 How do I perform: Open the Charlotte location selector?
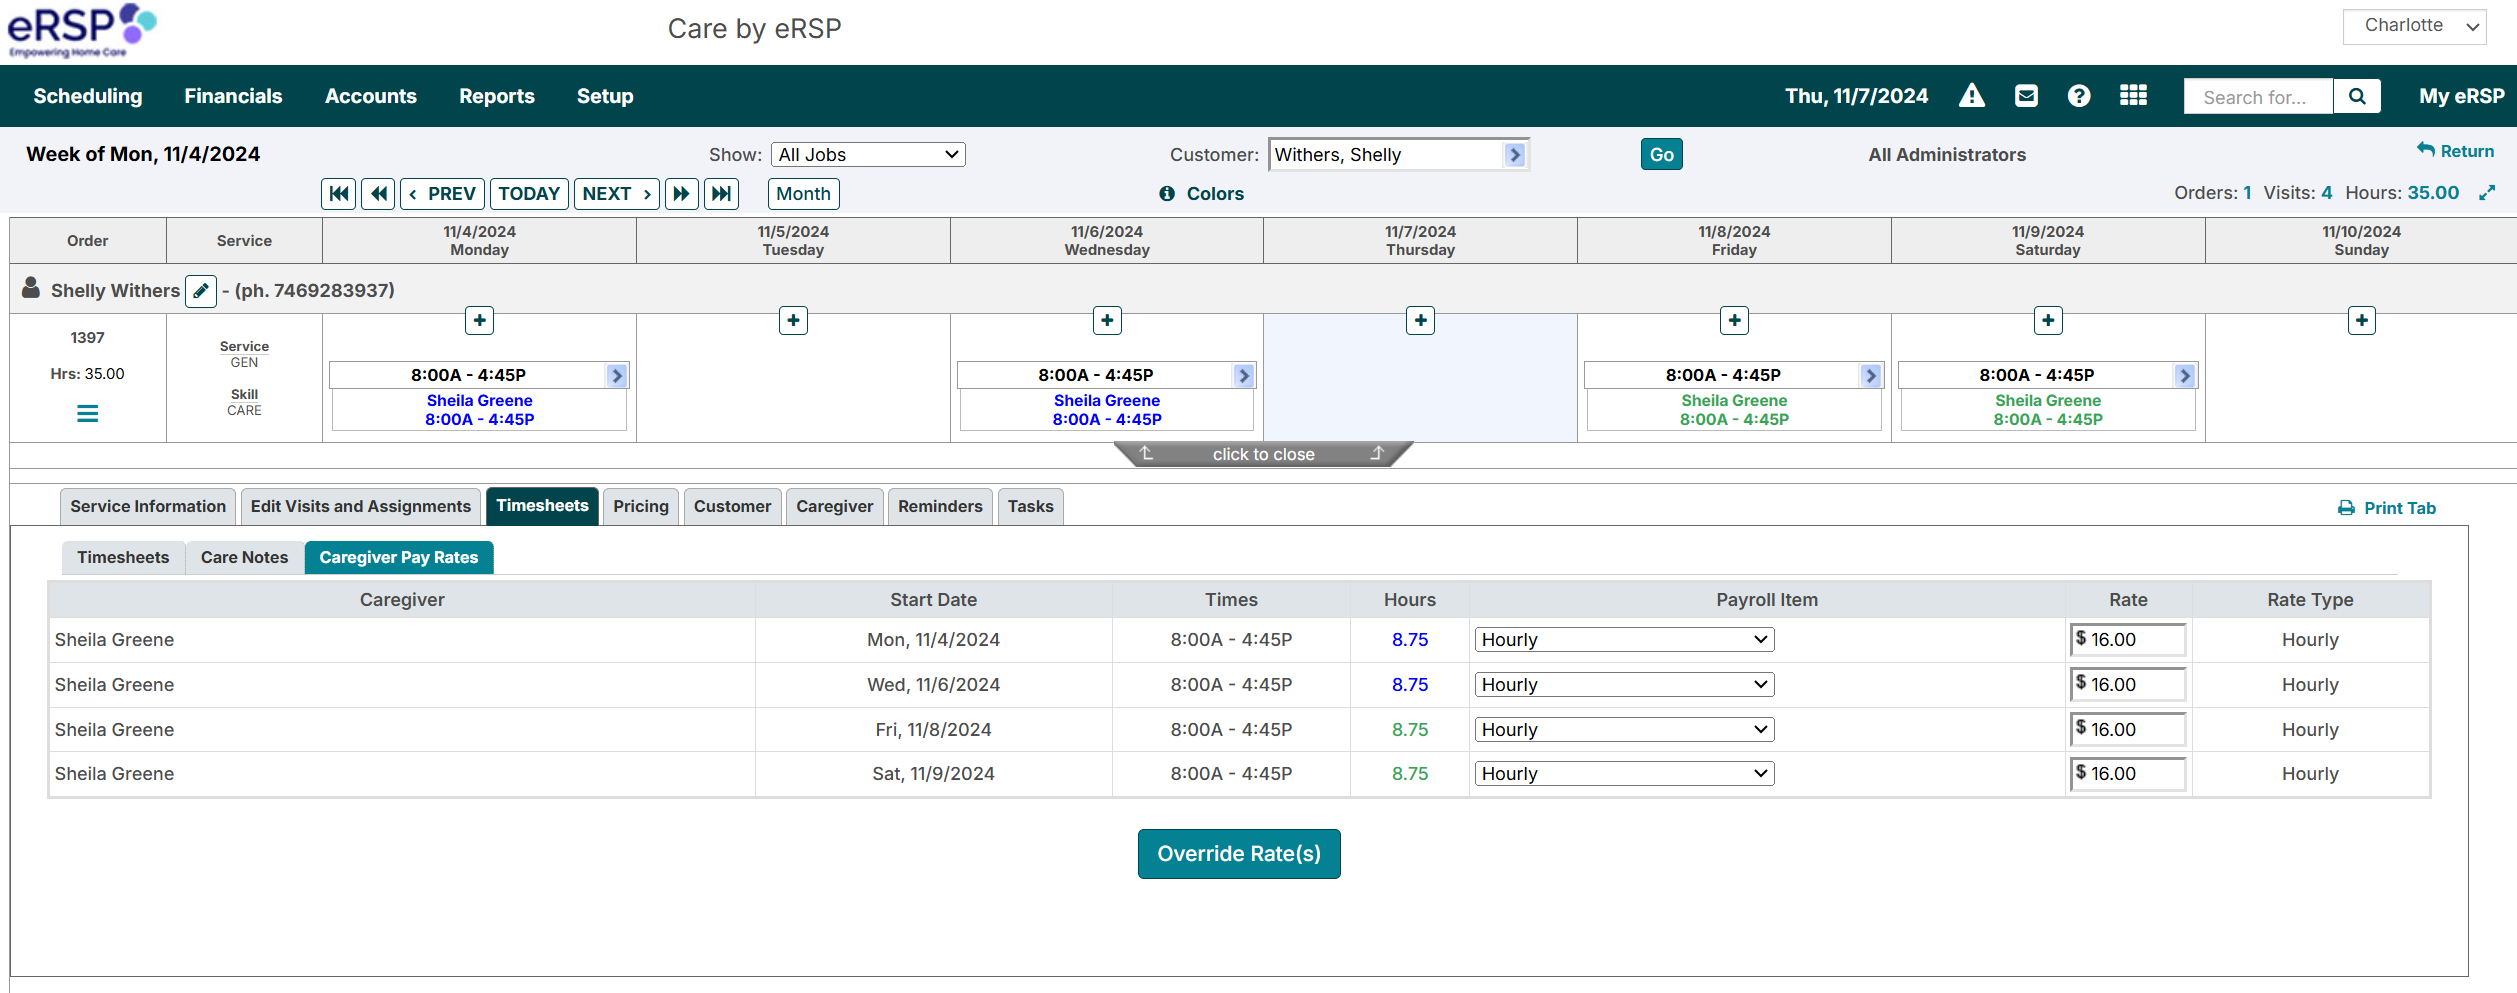2414,25
